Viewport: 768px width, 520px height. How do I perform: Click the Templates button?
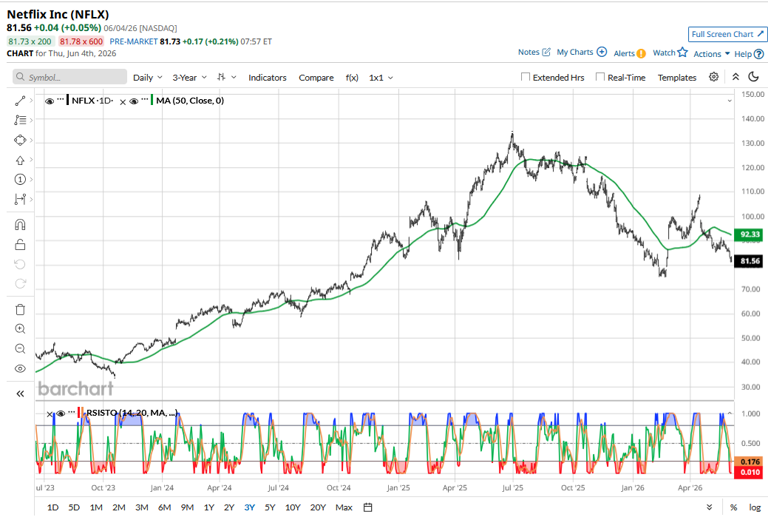click(677, 77)
